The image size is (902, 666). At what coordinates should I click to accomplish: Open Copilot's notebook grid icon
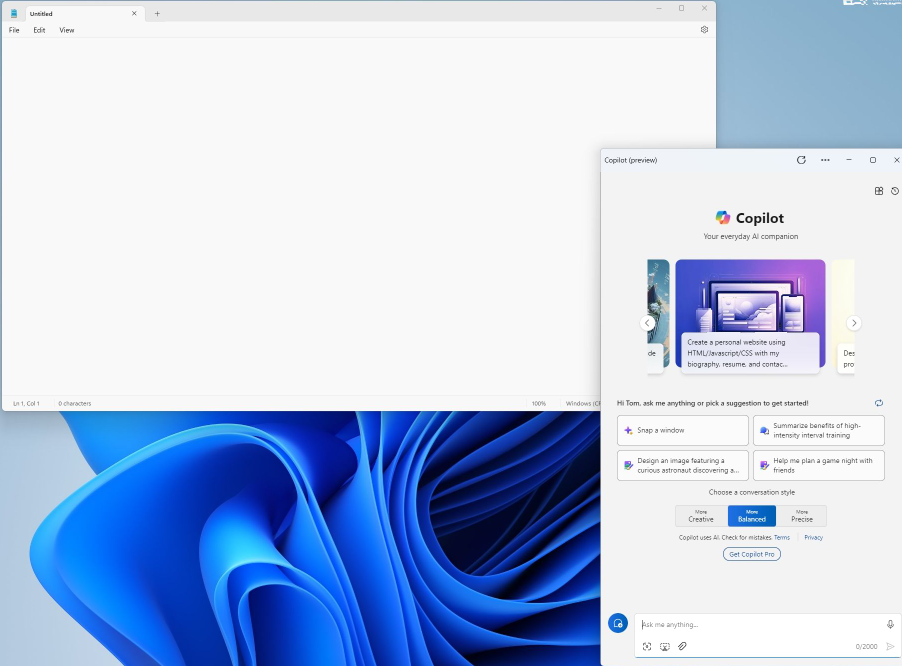pyautogui.click(x=878, y=190)
